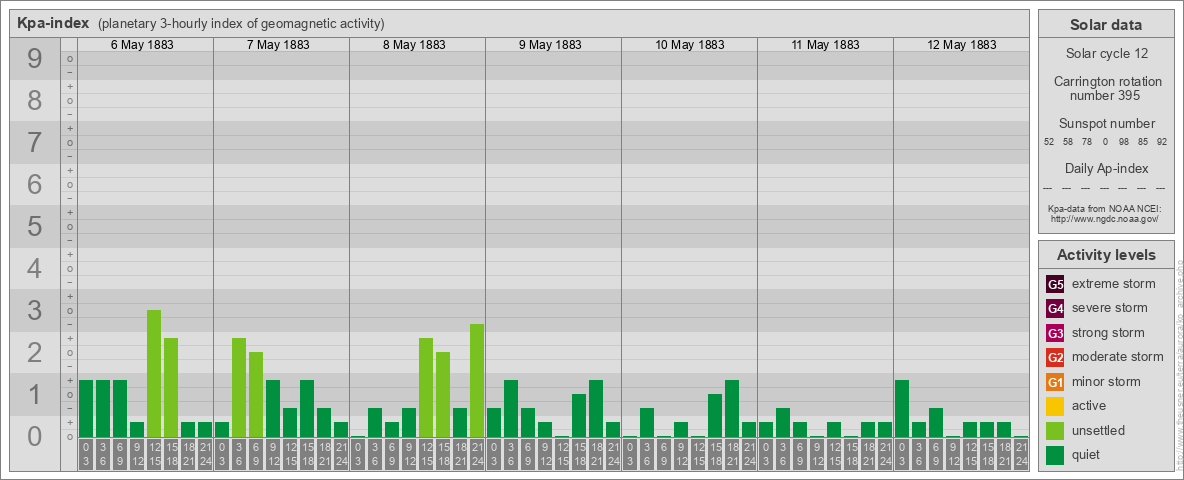Click the 'Solar cycle 12' text

pos(1105,54)
